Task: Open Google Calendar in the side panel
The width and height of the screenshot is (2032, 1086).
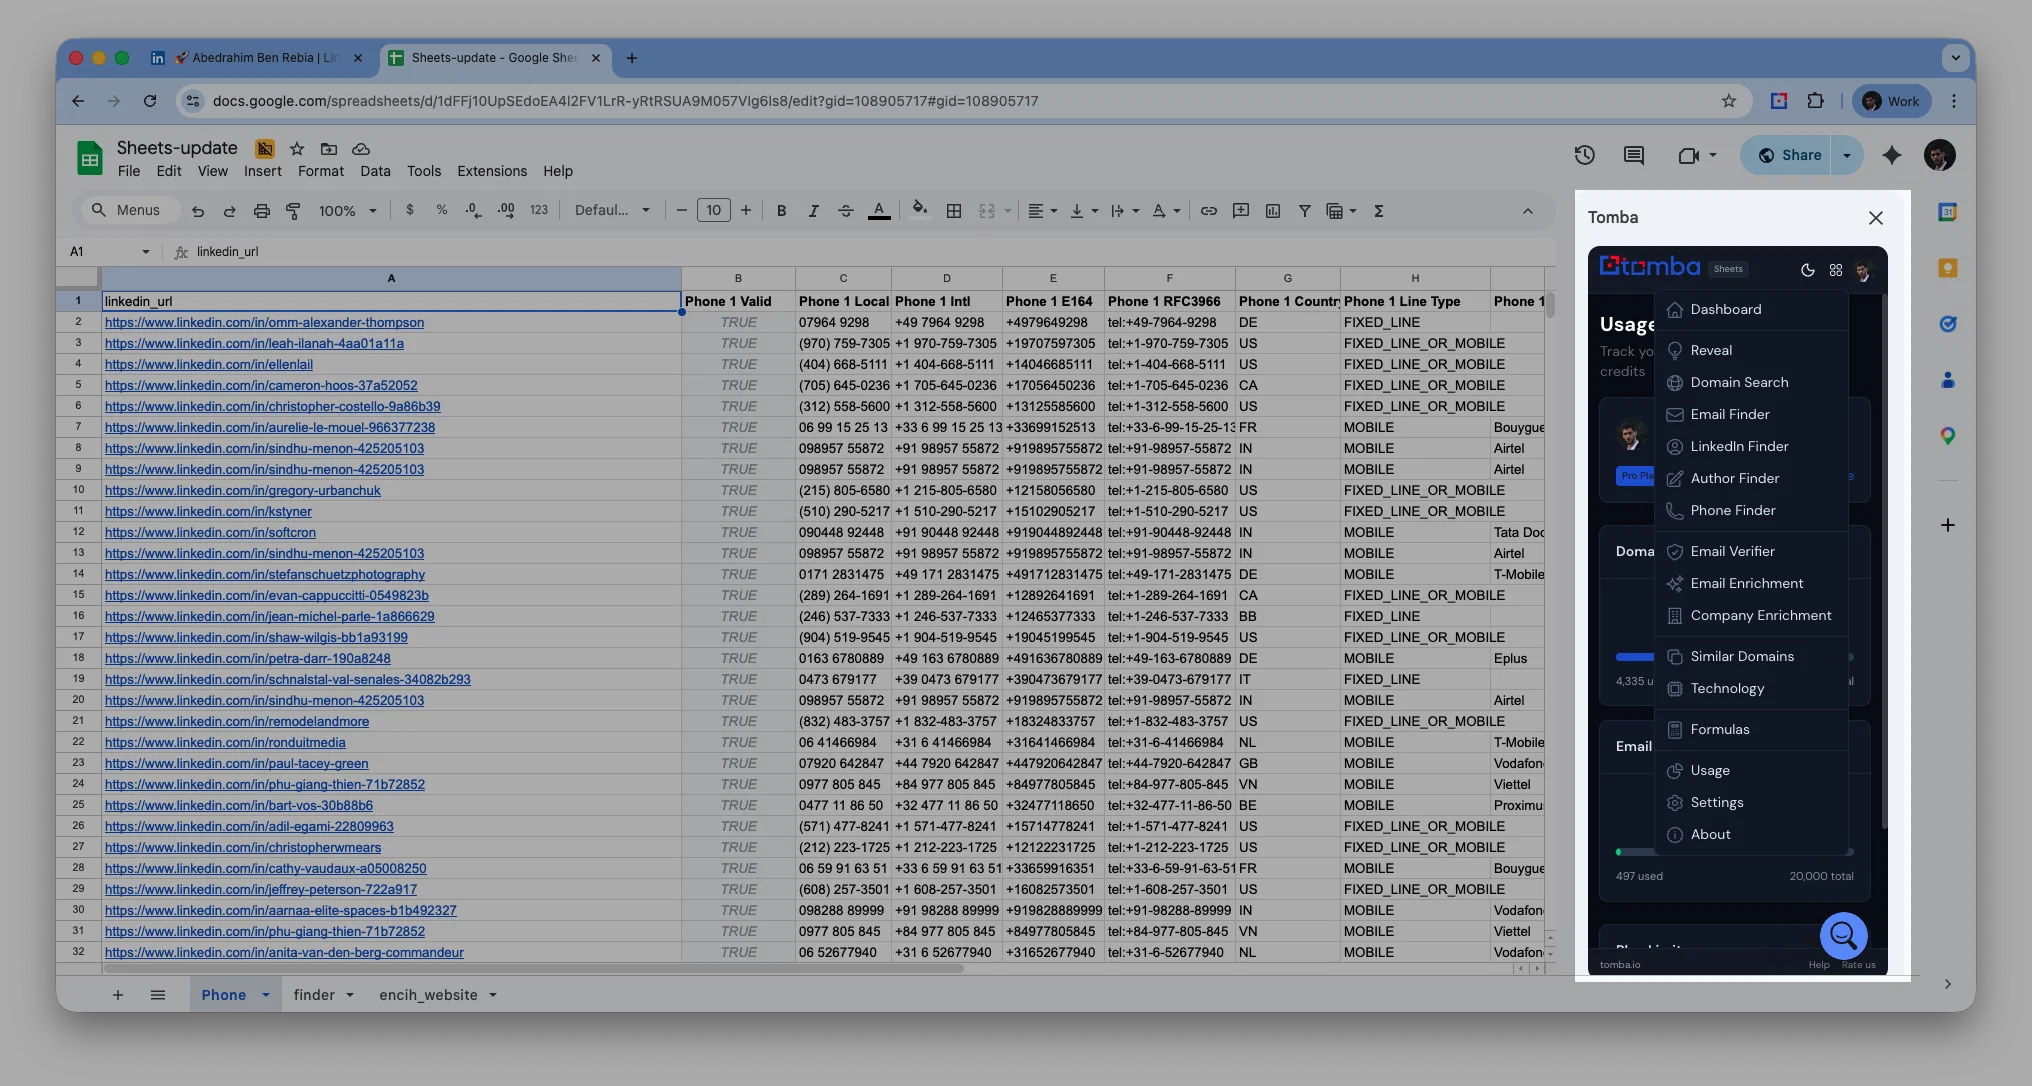Action: click(x=1947, y=212)
